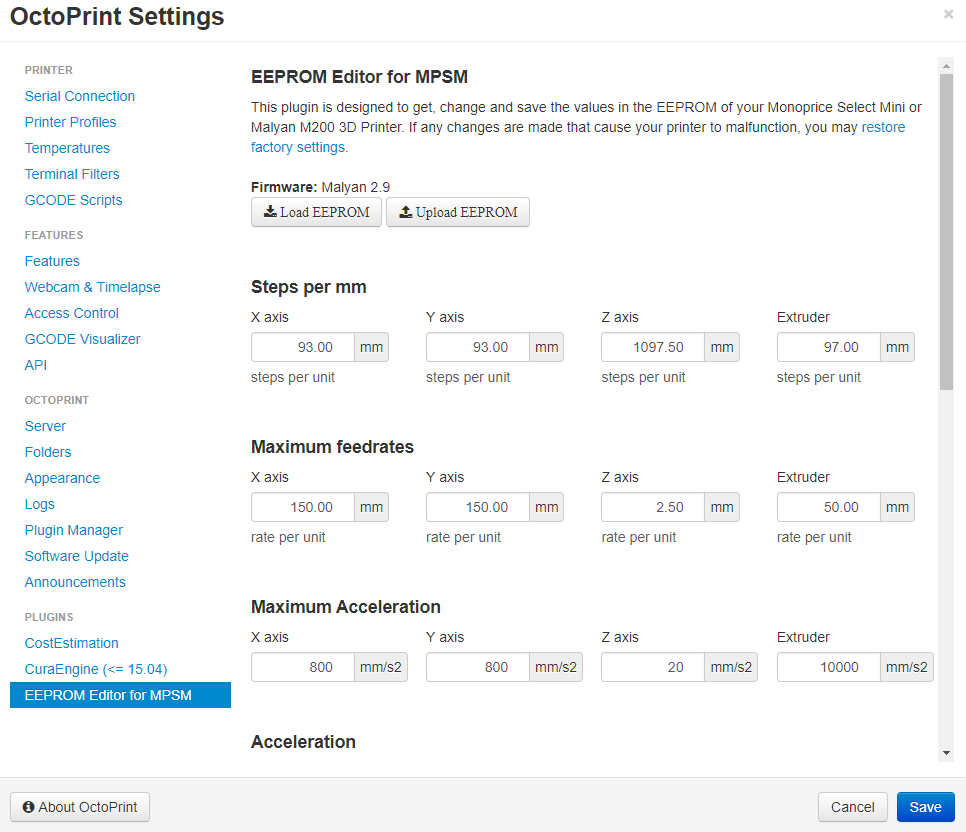966x832 pixels.
Task: Edit the Extruder maximum acceleration 10000
Action: click(829, 667)
